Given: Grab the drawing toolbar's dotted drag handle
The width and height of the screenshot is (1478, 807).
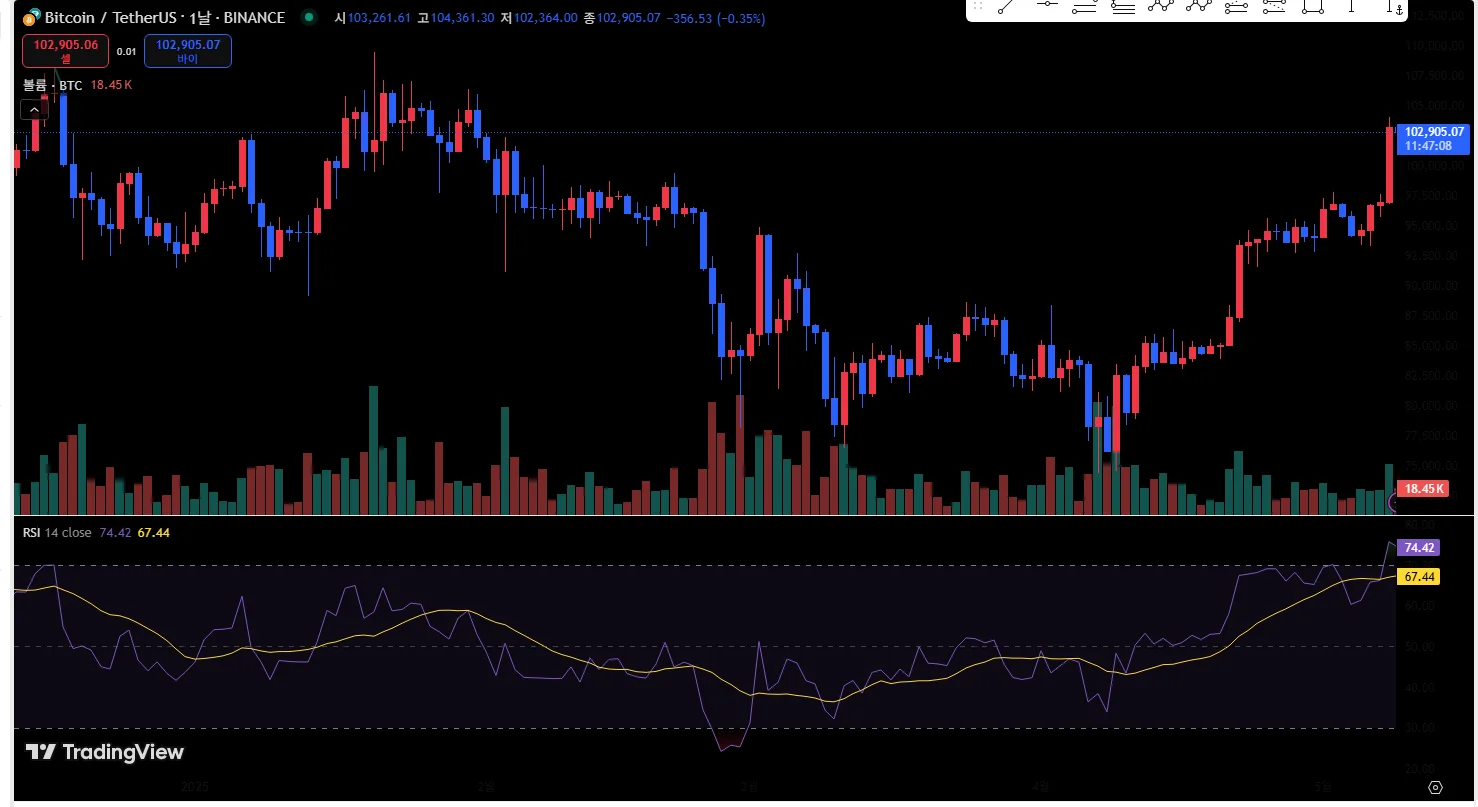Looking at the screenshot, I should (977, 6).
